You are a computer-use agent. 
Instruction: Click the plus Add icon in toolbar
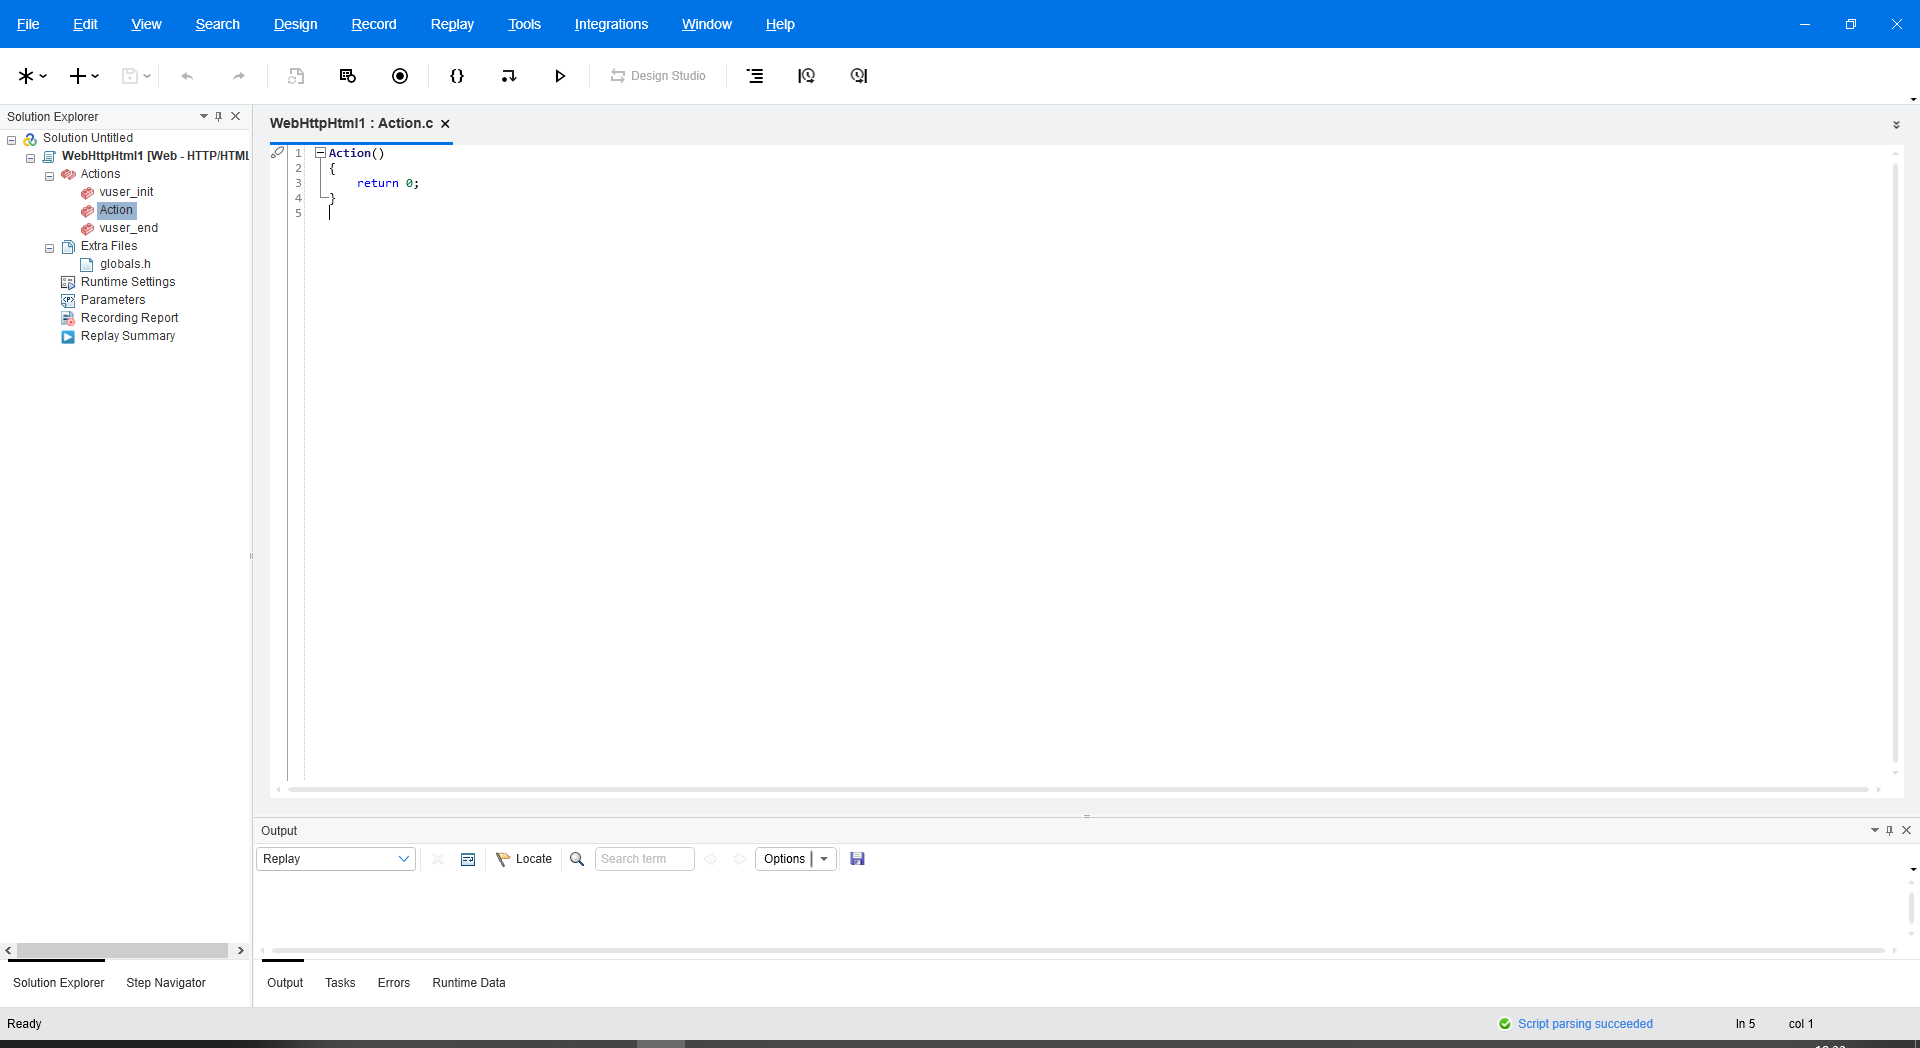click(x=78, y=76)
